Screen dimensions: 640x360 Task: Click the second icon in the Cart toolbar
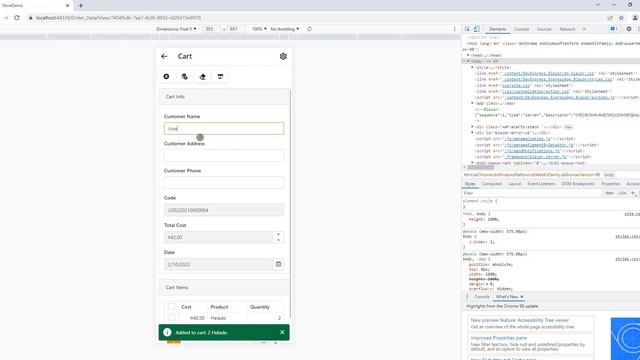click(x=184, y=76)
